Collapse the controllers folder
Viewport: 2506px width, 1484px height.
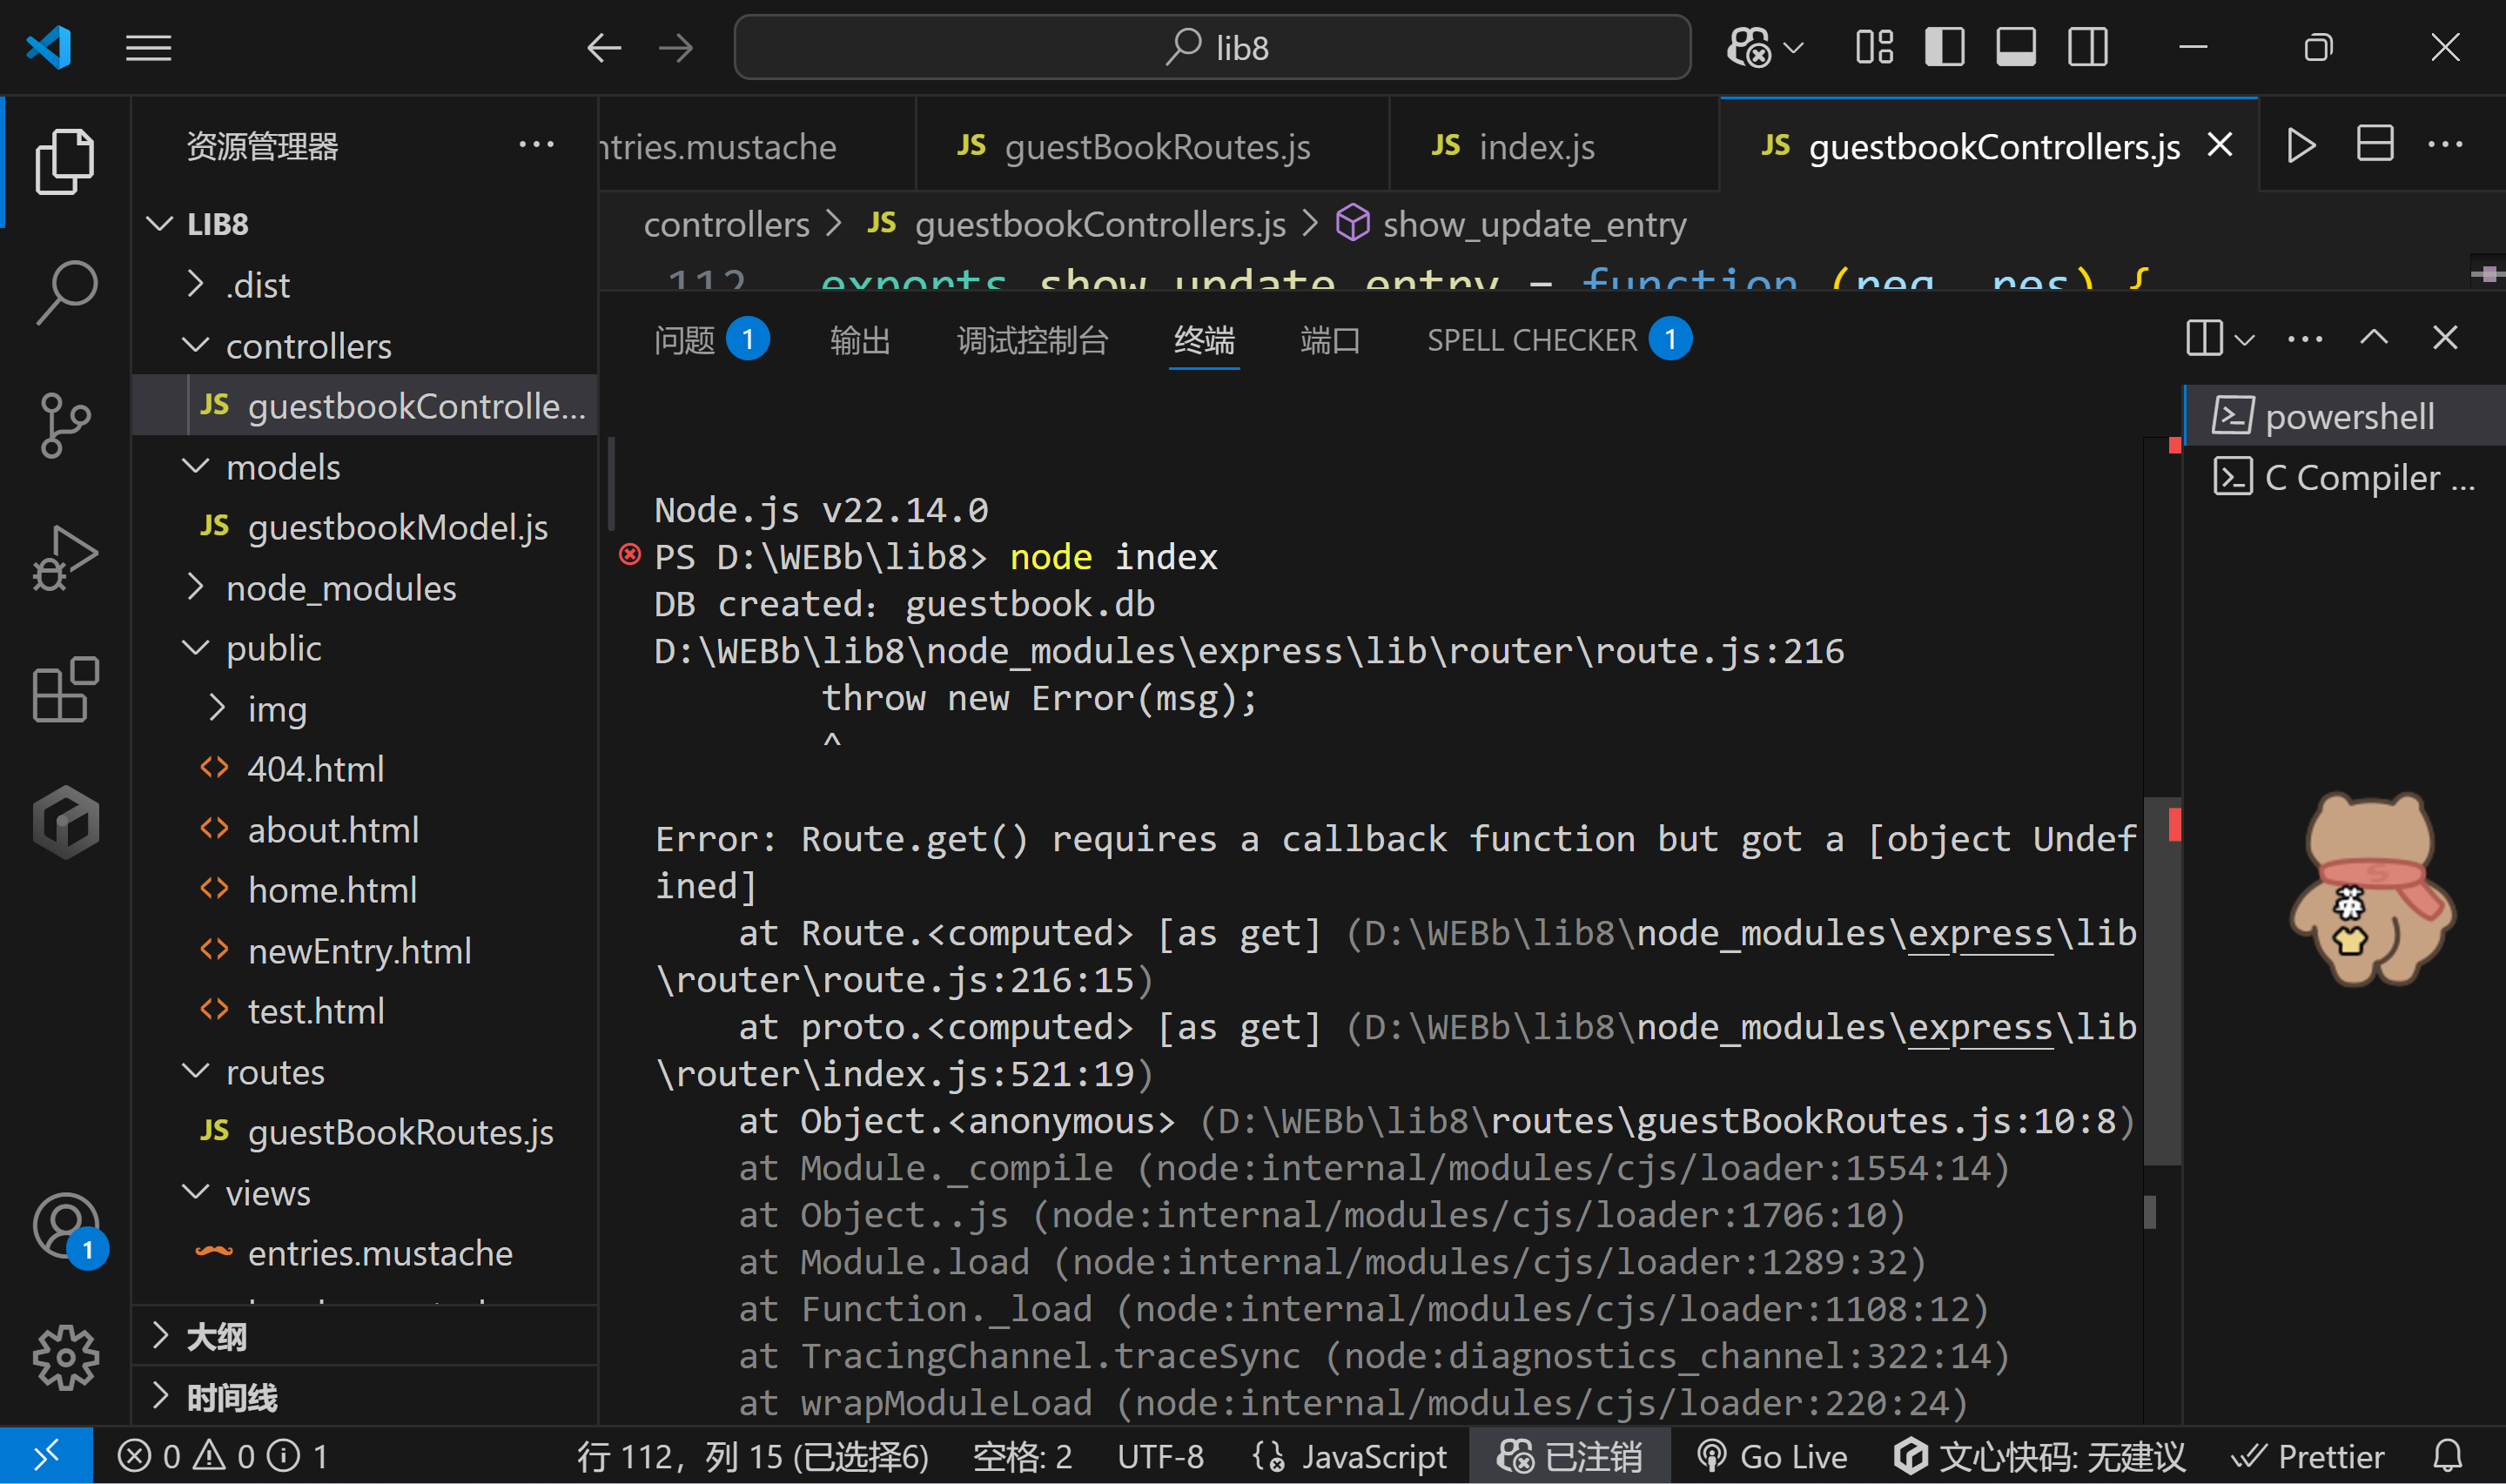click(x=308, y=346)
